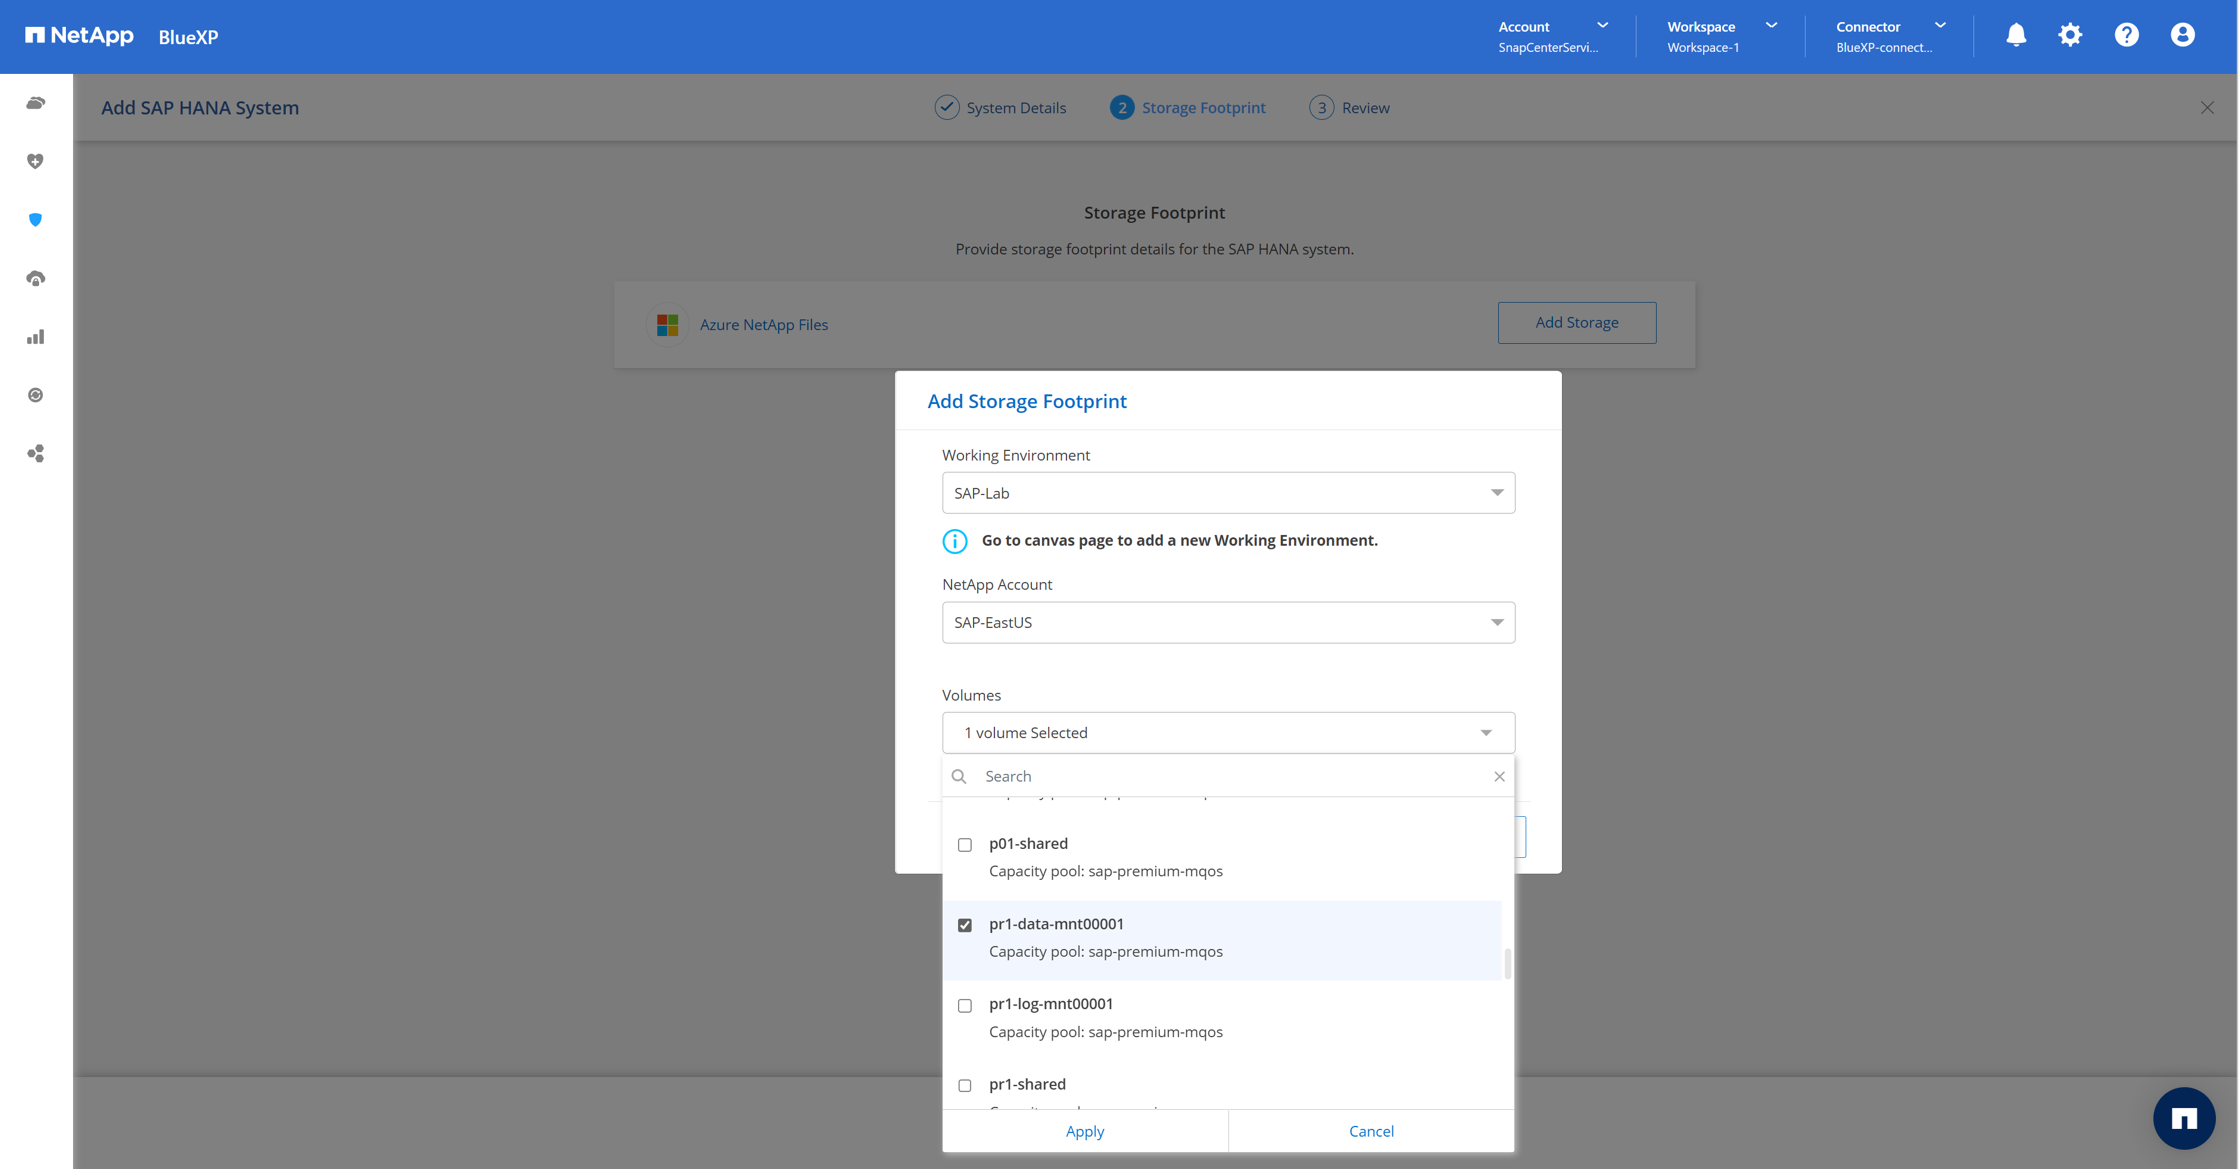Image resolution: width=2239 pixels, height=1169 pixels.
Task: Click Apply to confirm volume selection
Action: tap(1084, 1131)
